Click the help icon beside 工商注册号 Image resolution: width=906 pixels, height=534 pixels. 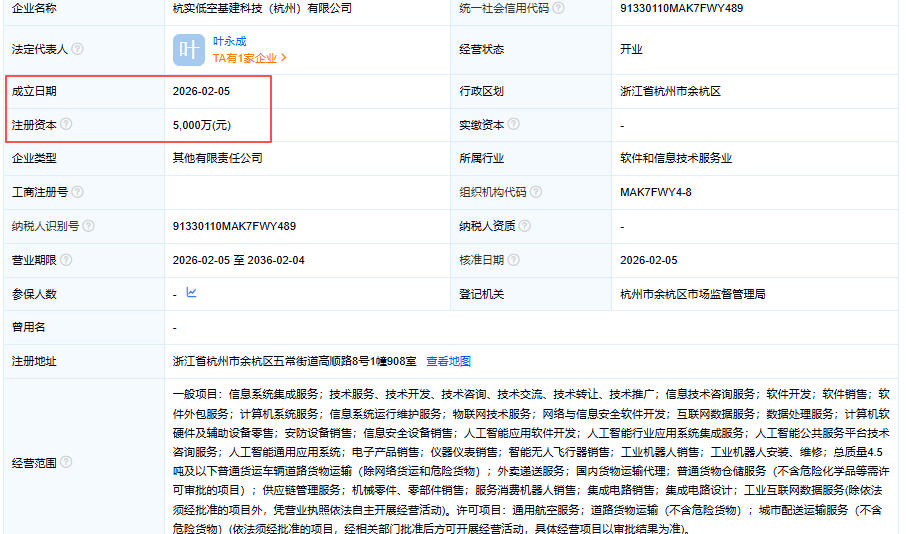coord(77,192)
